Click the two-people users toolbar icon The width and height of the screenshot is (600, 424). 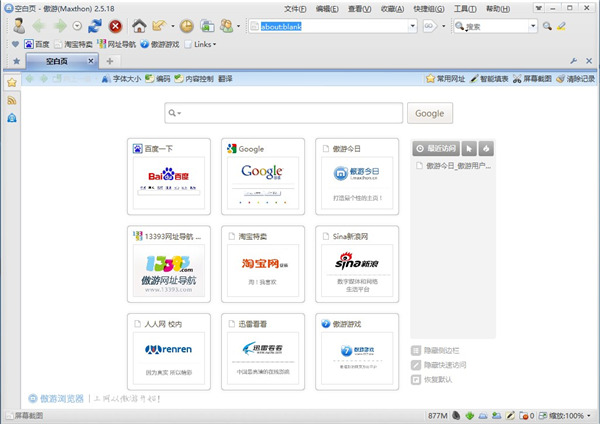(x=227, y=26)
